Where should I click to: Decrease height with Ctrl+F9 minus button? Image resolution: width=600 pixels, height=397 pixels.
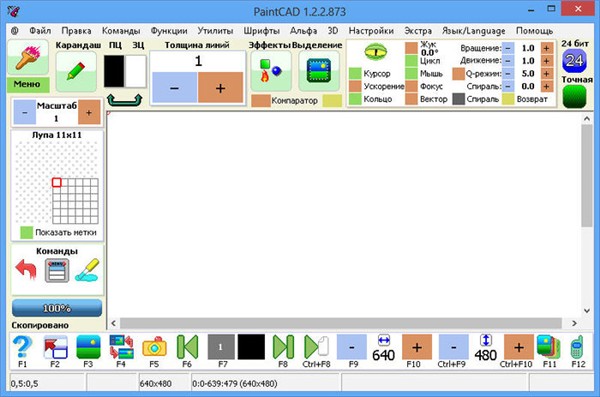(453, 347)
